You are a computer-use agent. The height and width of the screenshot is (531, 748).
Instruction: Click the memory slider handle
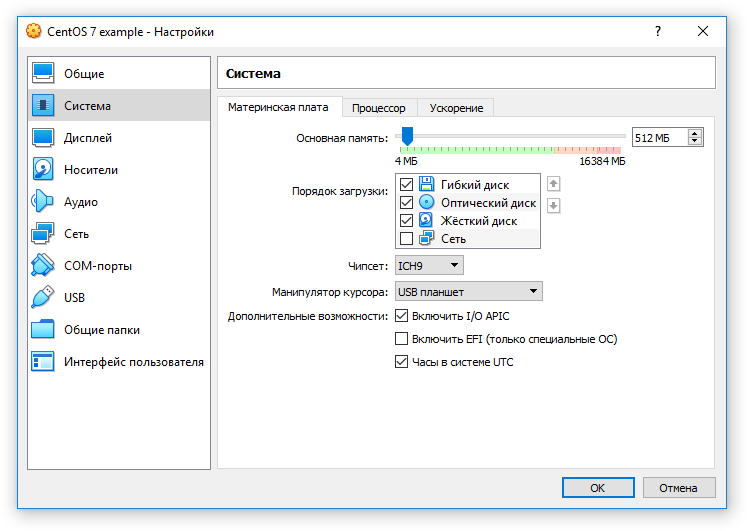(x=407, y=136)
